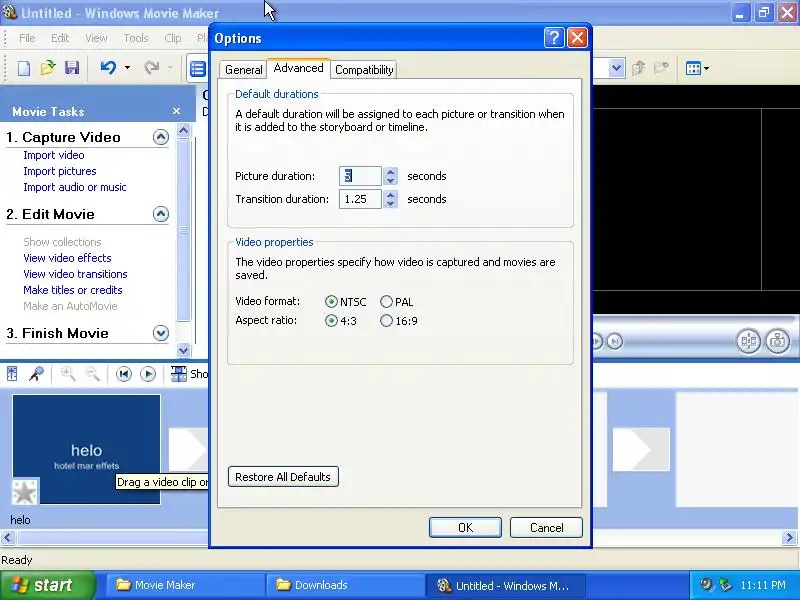Open the collections combo box dropdown arrow
The width and height of the screenshot is (800, 600).
point(616,68)
